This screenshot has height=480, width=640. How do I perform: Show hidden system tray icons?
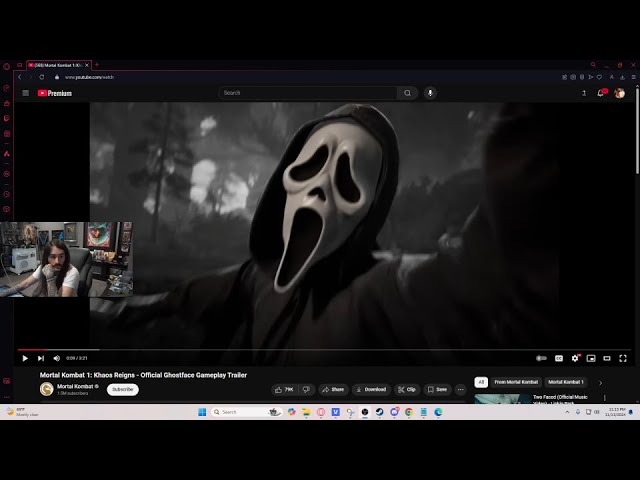[567, 412]
